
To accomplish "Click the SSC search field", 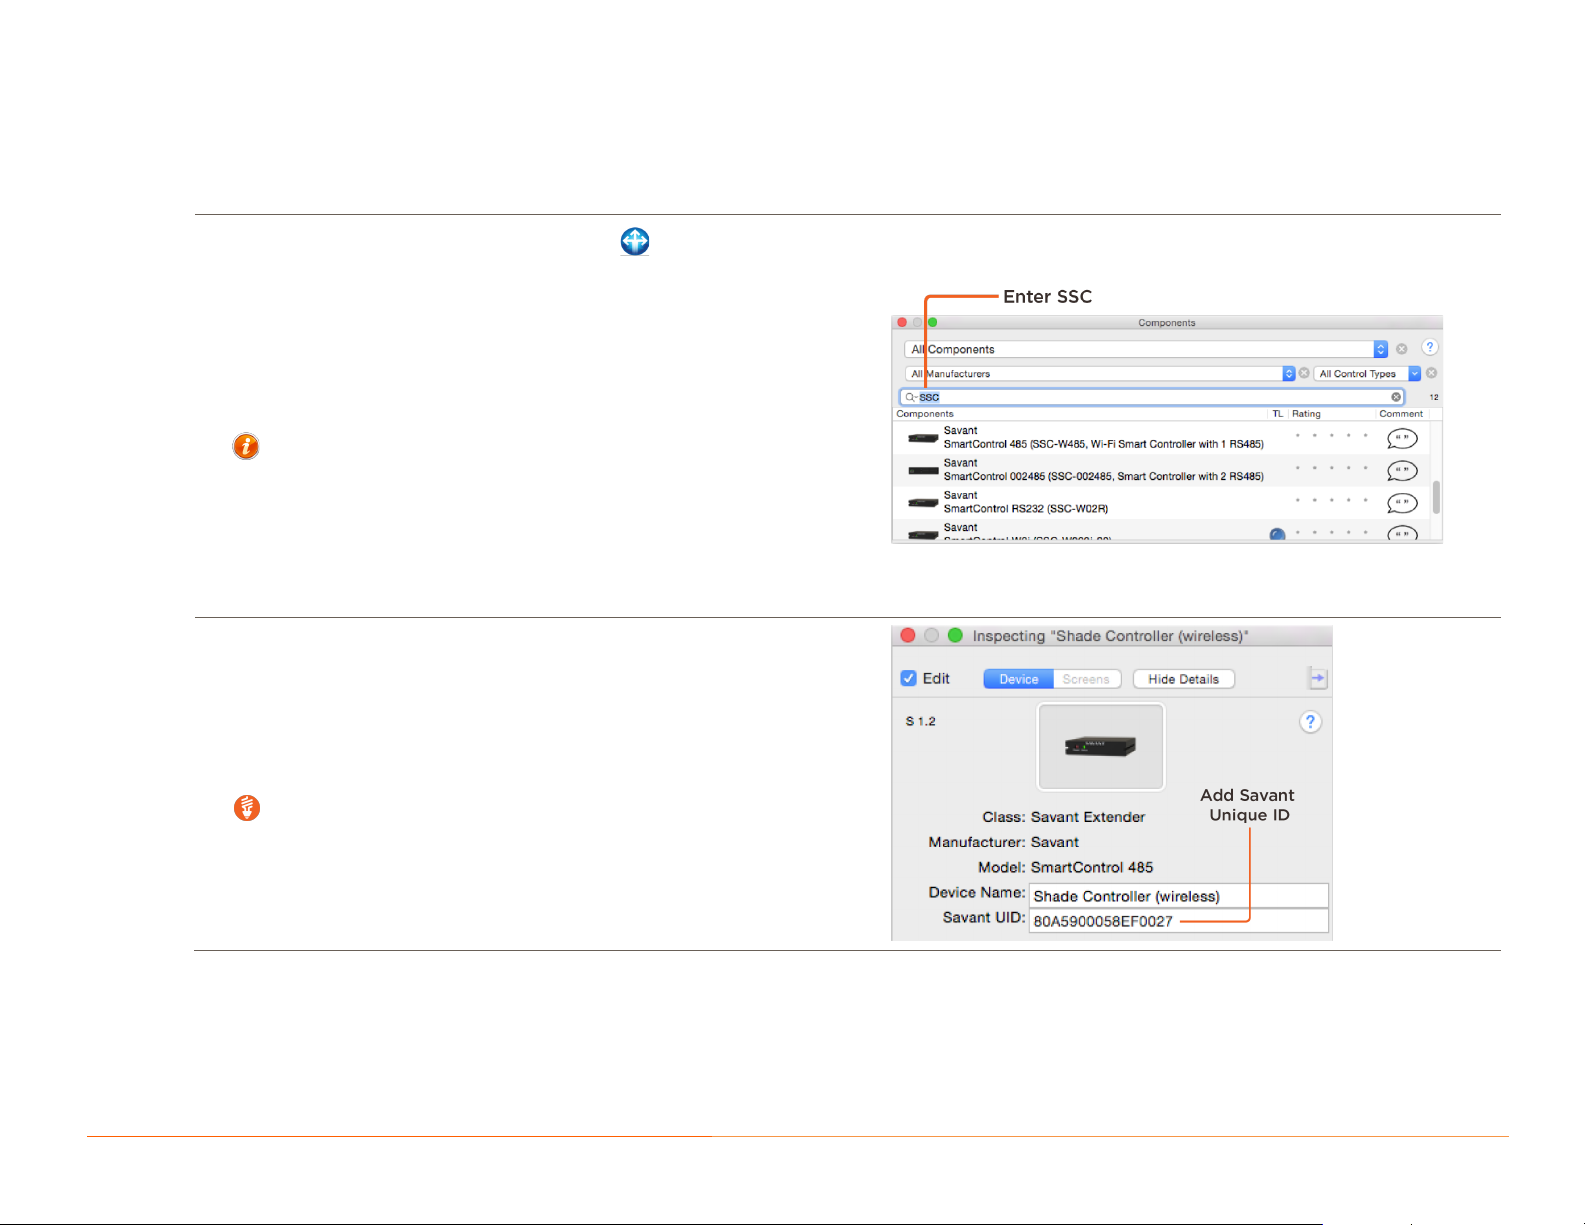I will 1152,397.
